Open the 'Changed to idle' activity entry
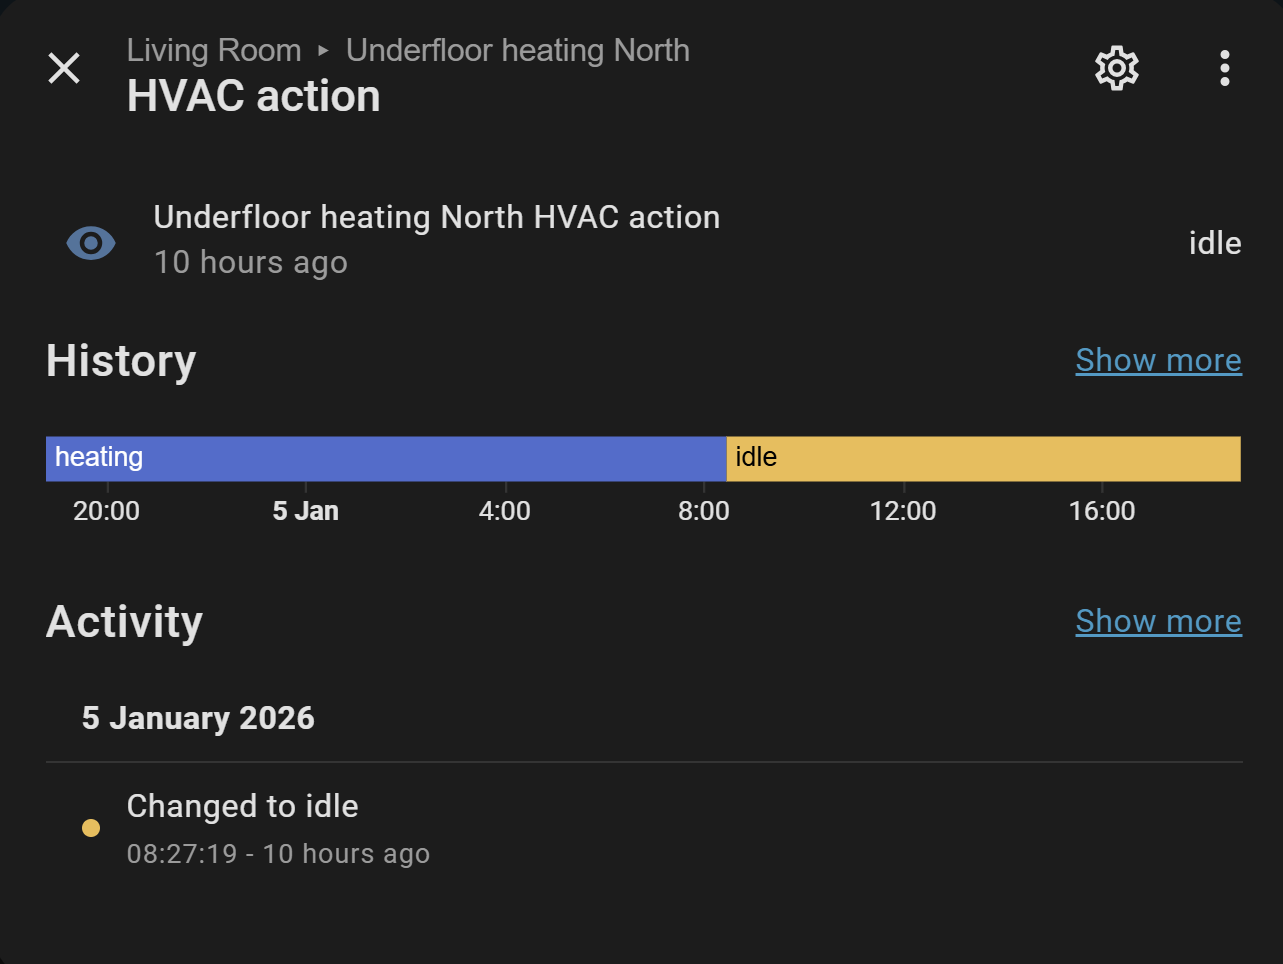Image resolution: width=1283 pixels, height=964 pixels. 243,806
